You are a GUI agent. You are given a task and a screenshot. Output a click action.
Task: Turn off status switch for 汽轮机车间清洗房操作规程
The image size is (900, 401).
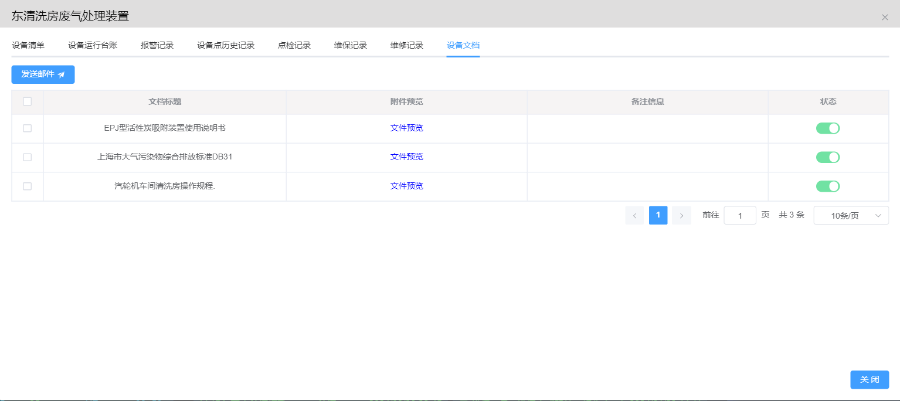click(827, 186)
